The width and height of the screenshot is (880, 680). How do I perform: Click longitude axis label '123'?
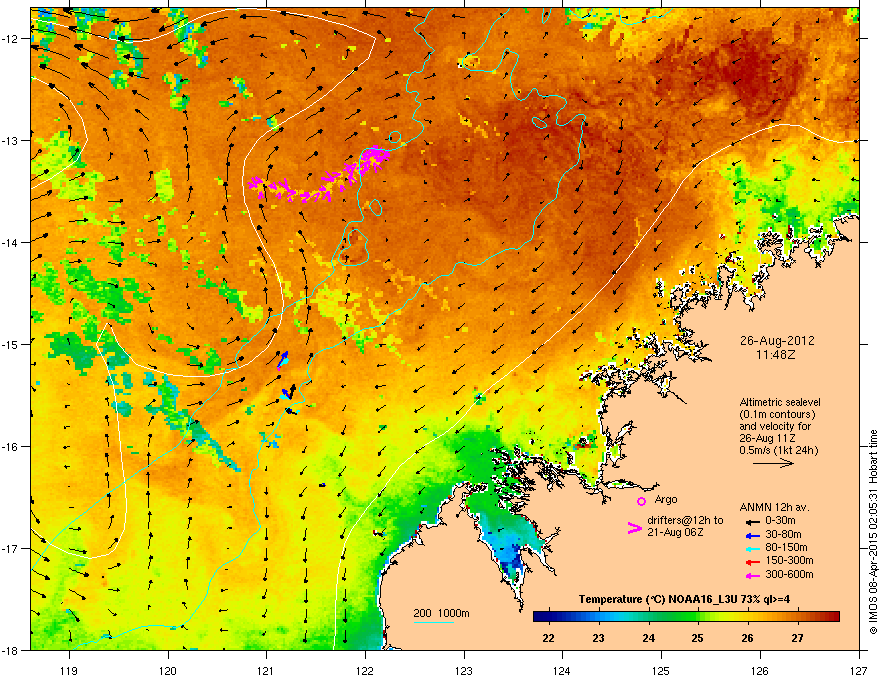click(464, 670)
